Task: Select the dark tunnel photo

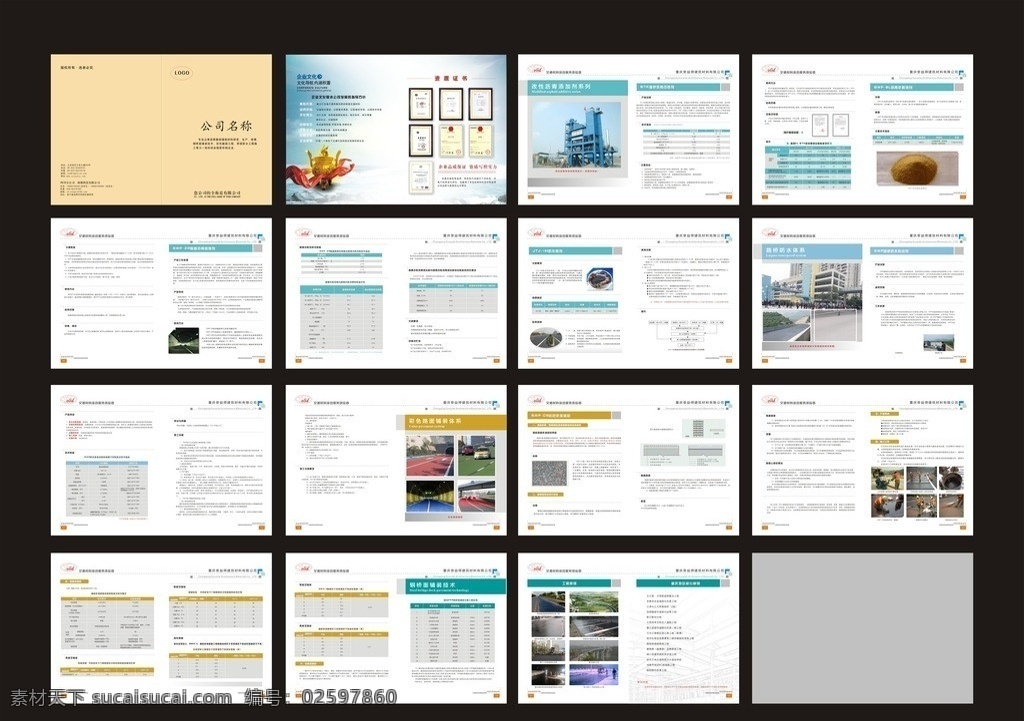Action: point(184,341)
